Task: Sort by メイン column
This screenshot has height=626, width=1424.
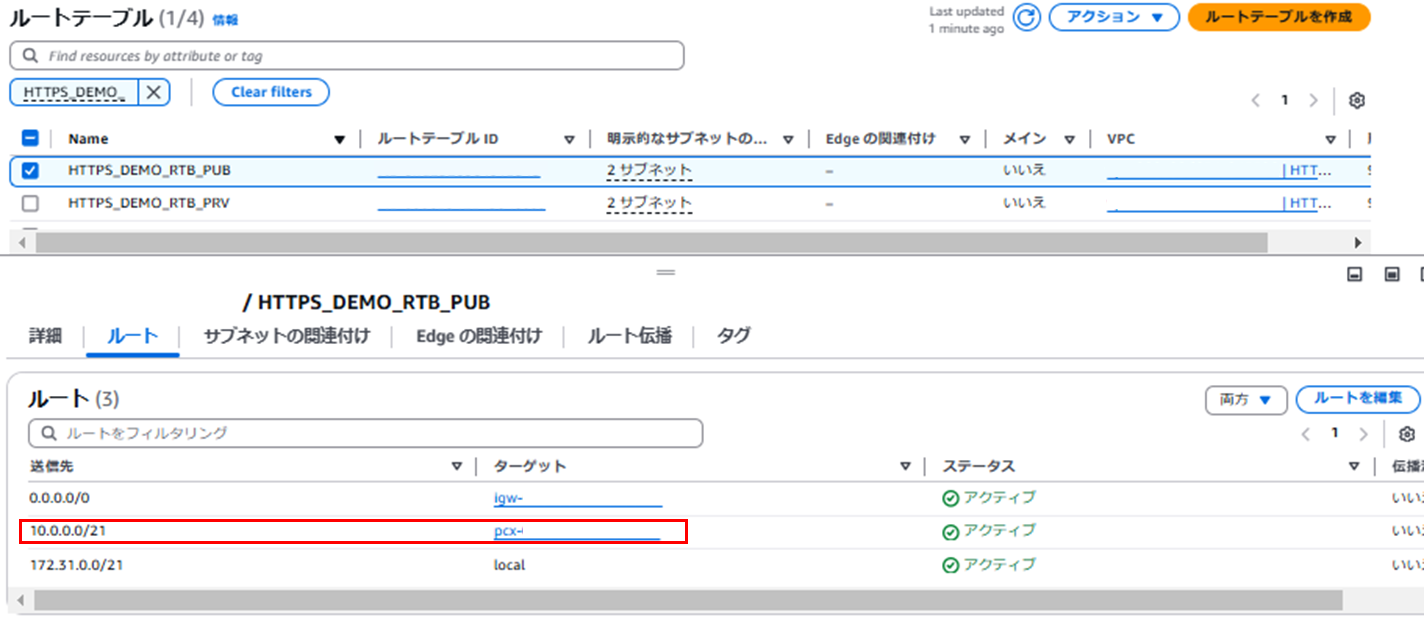Action: click(1069, 140)
